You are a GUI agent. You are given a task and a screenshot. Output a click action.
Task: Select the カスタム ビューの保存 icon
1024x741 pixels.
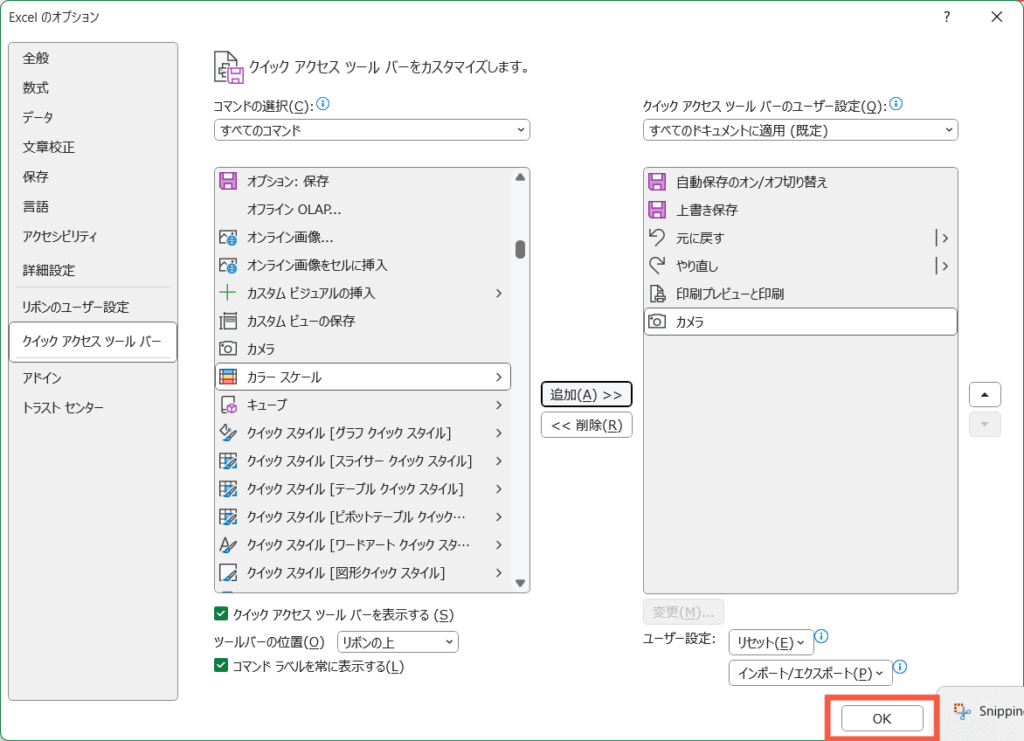pyautogui.click(x=228, y=321)
